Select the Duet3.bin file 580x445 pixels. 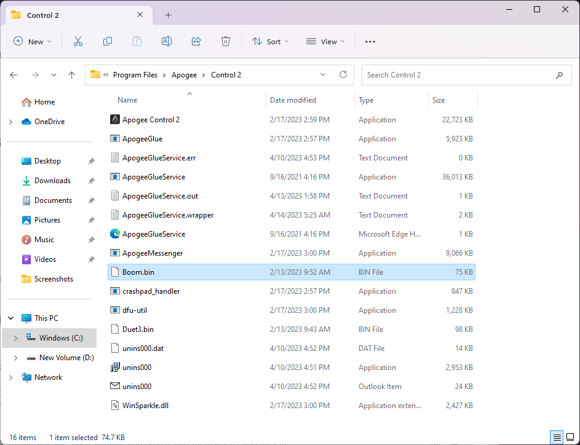click(x=291, y=329)
